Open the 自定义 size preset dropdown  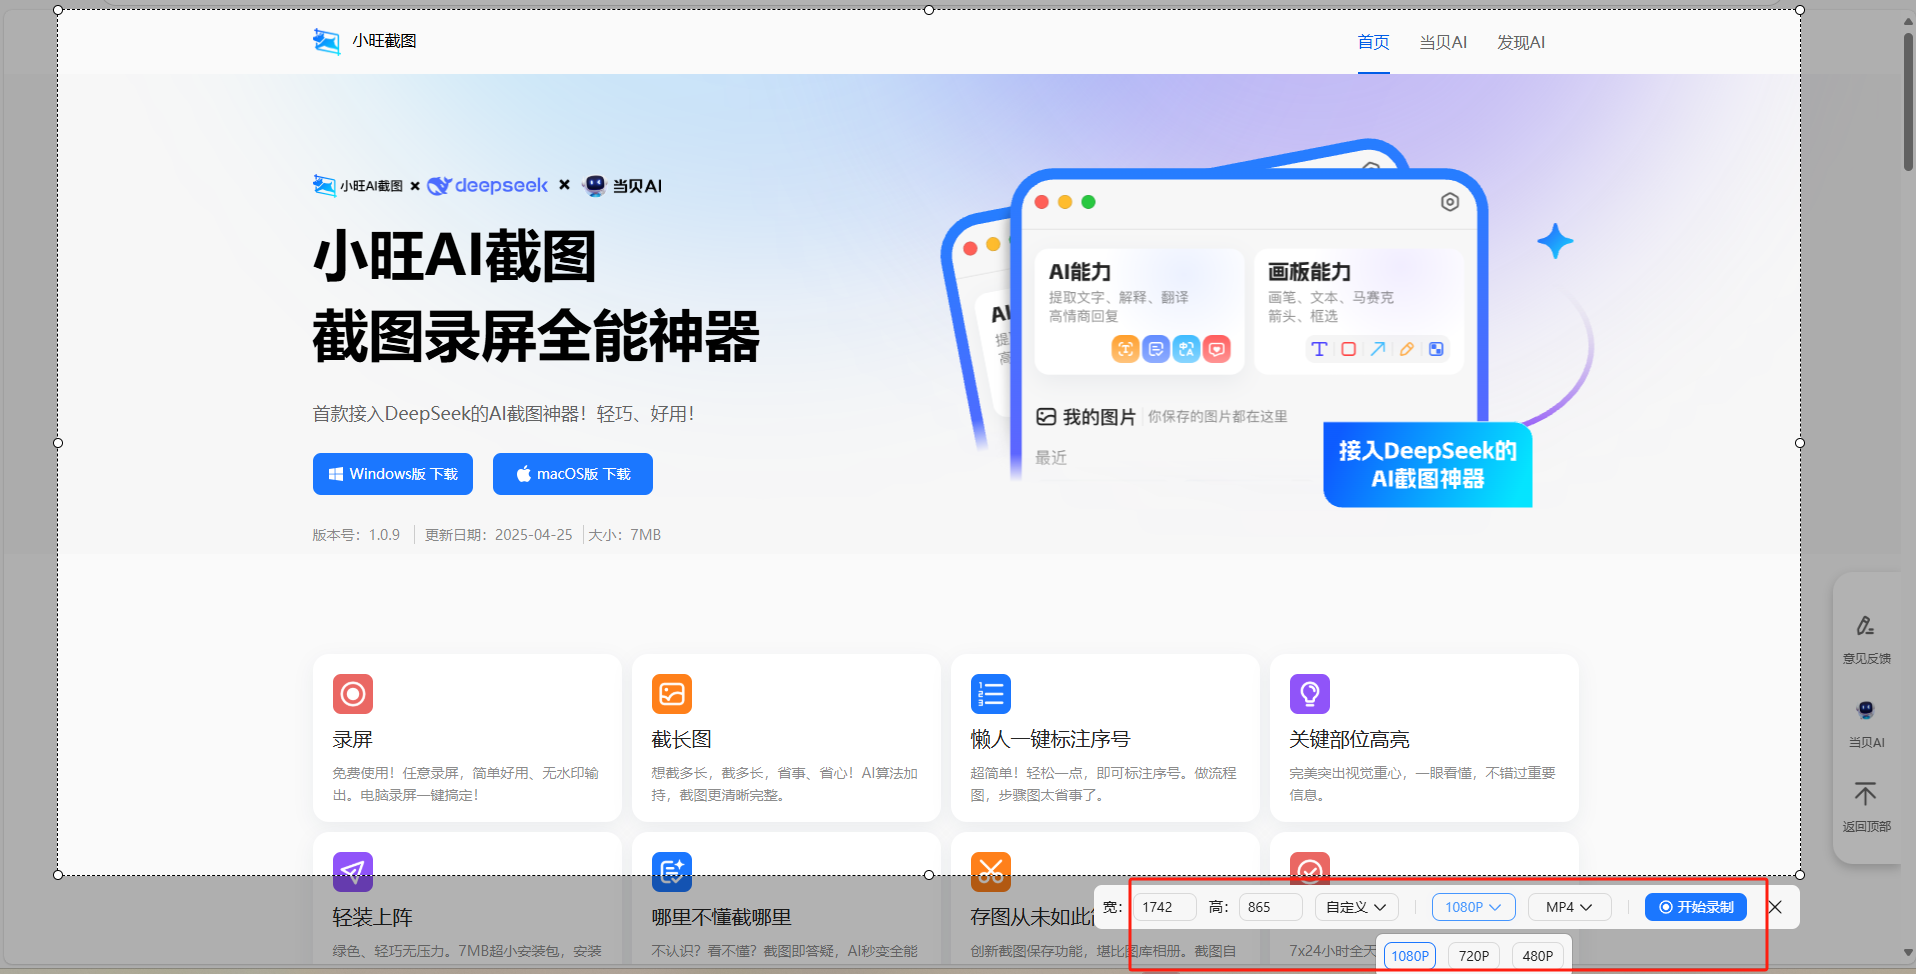1357,907
